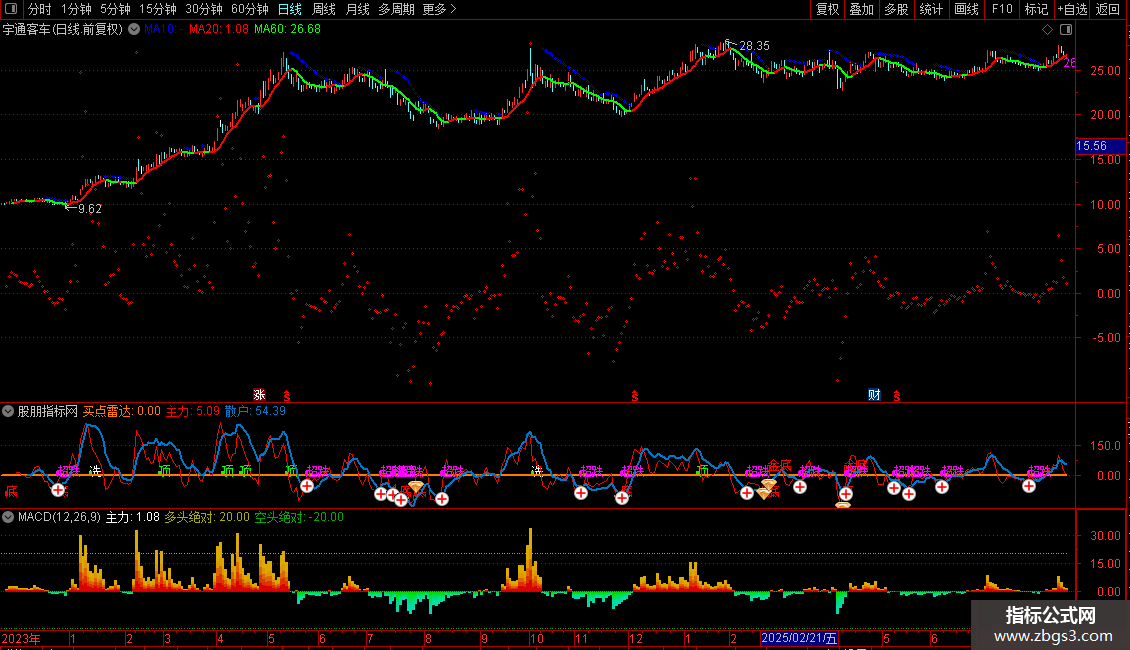Click the plus signal right of the August diamond

point(442,498)
